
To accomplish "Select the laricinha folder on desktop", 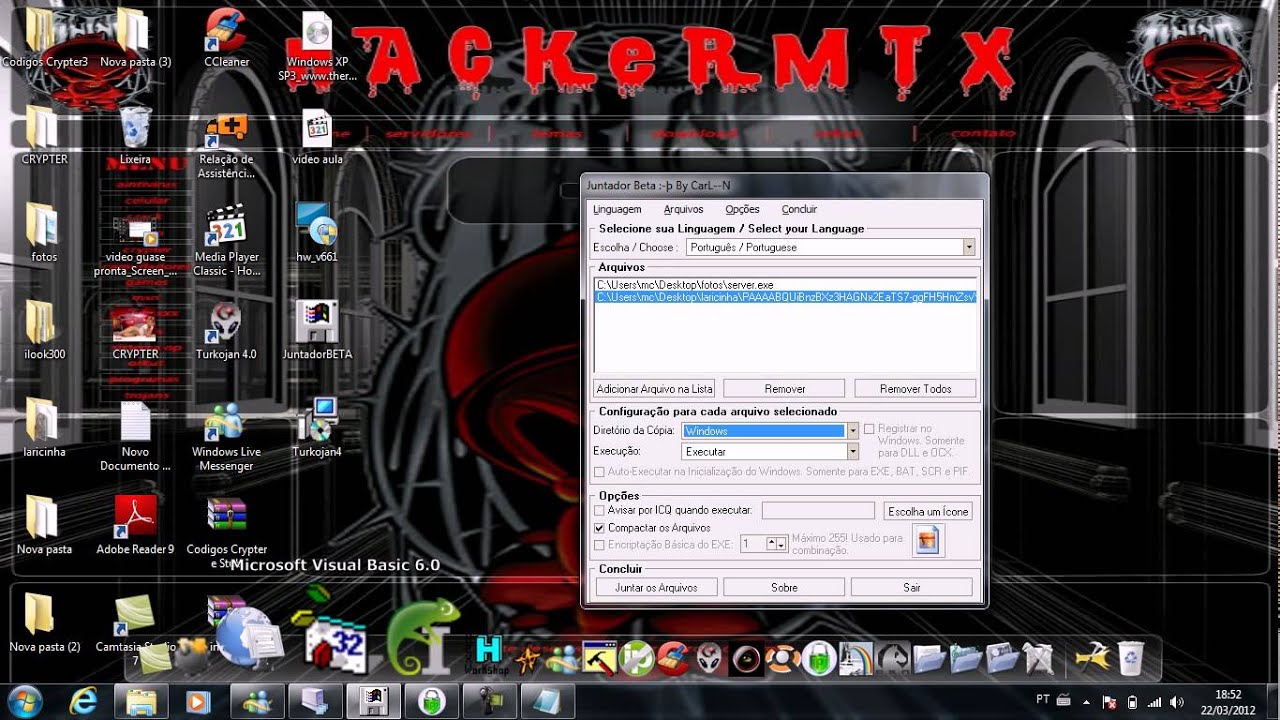I will (x=44, y=427).
